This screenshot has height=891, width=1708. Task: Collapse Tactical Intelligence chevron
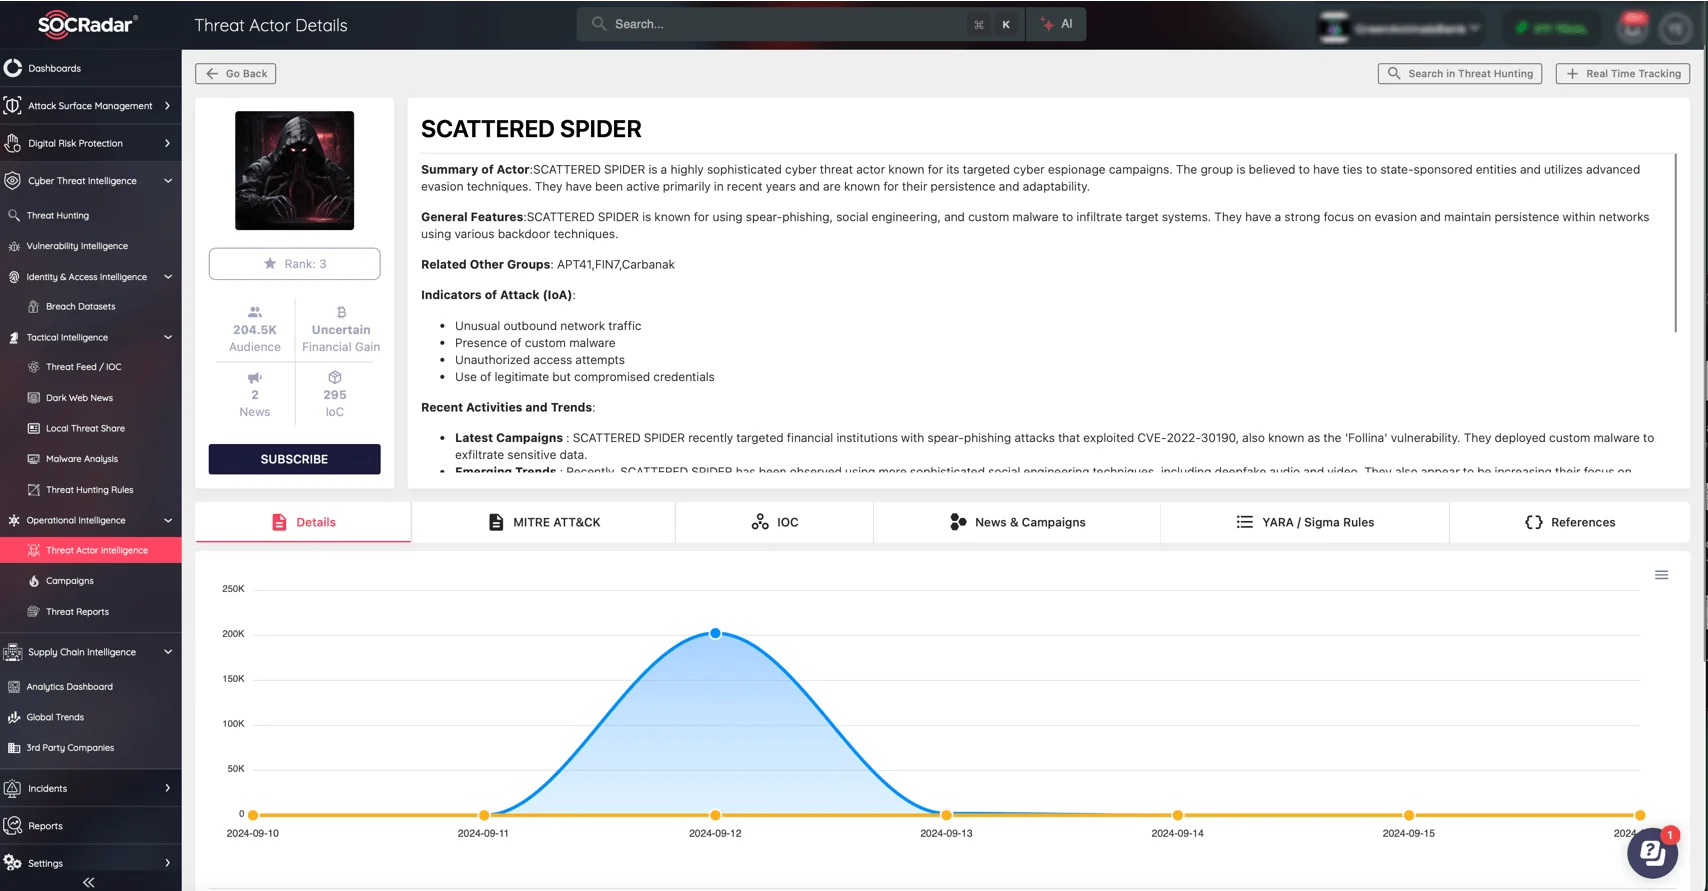point(167,337)
